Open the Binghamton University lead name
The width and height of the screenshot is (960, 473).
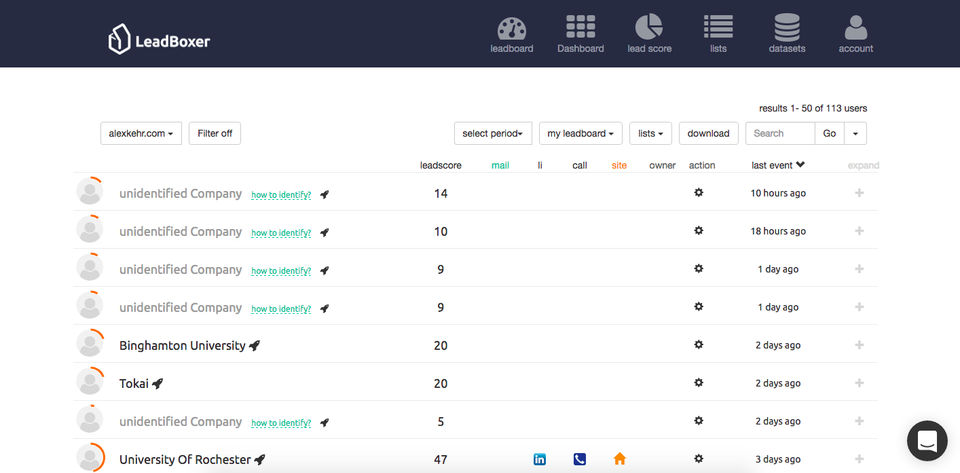click(182, 346)
